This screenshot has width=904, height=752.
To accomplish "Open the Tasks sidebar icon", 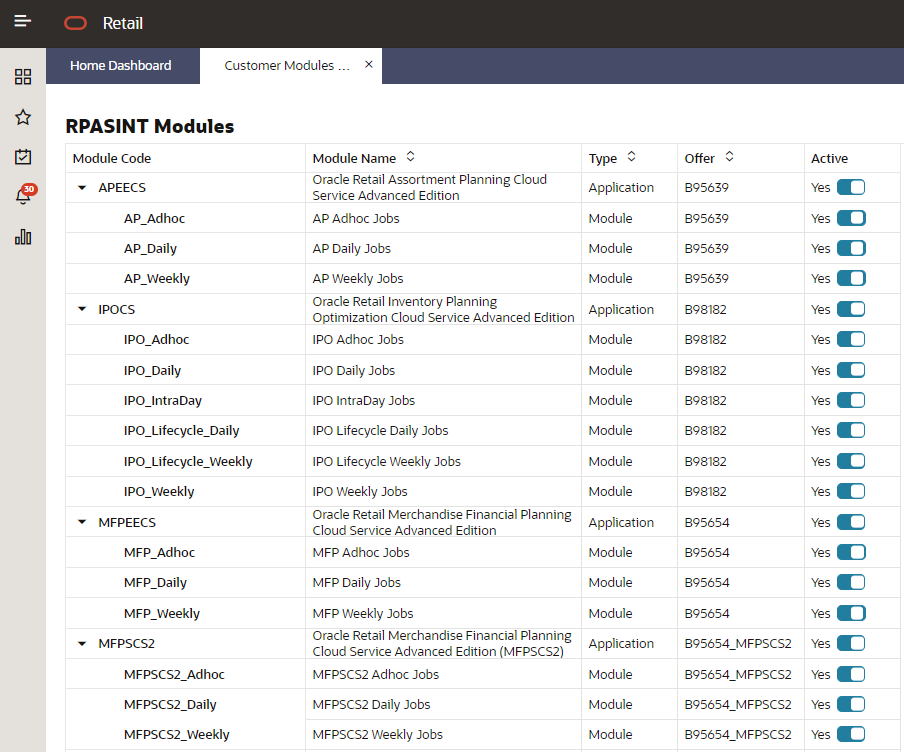I will coord(22,157).
